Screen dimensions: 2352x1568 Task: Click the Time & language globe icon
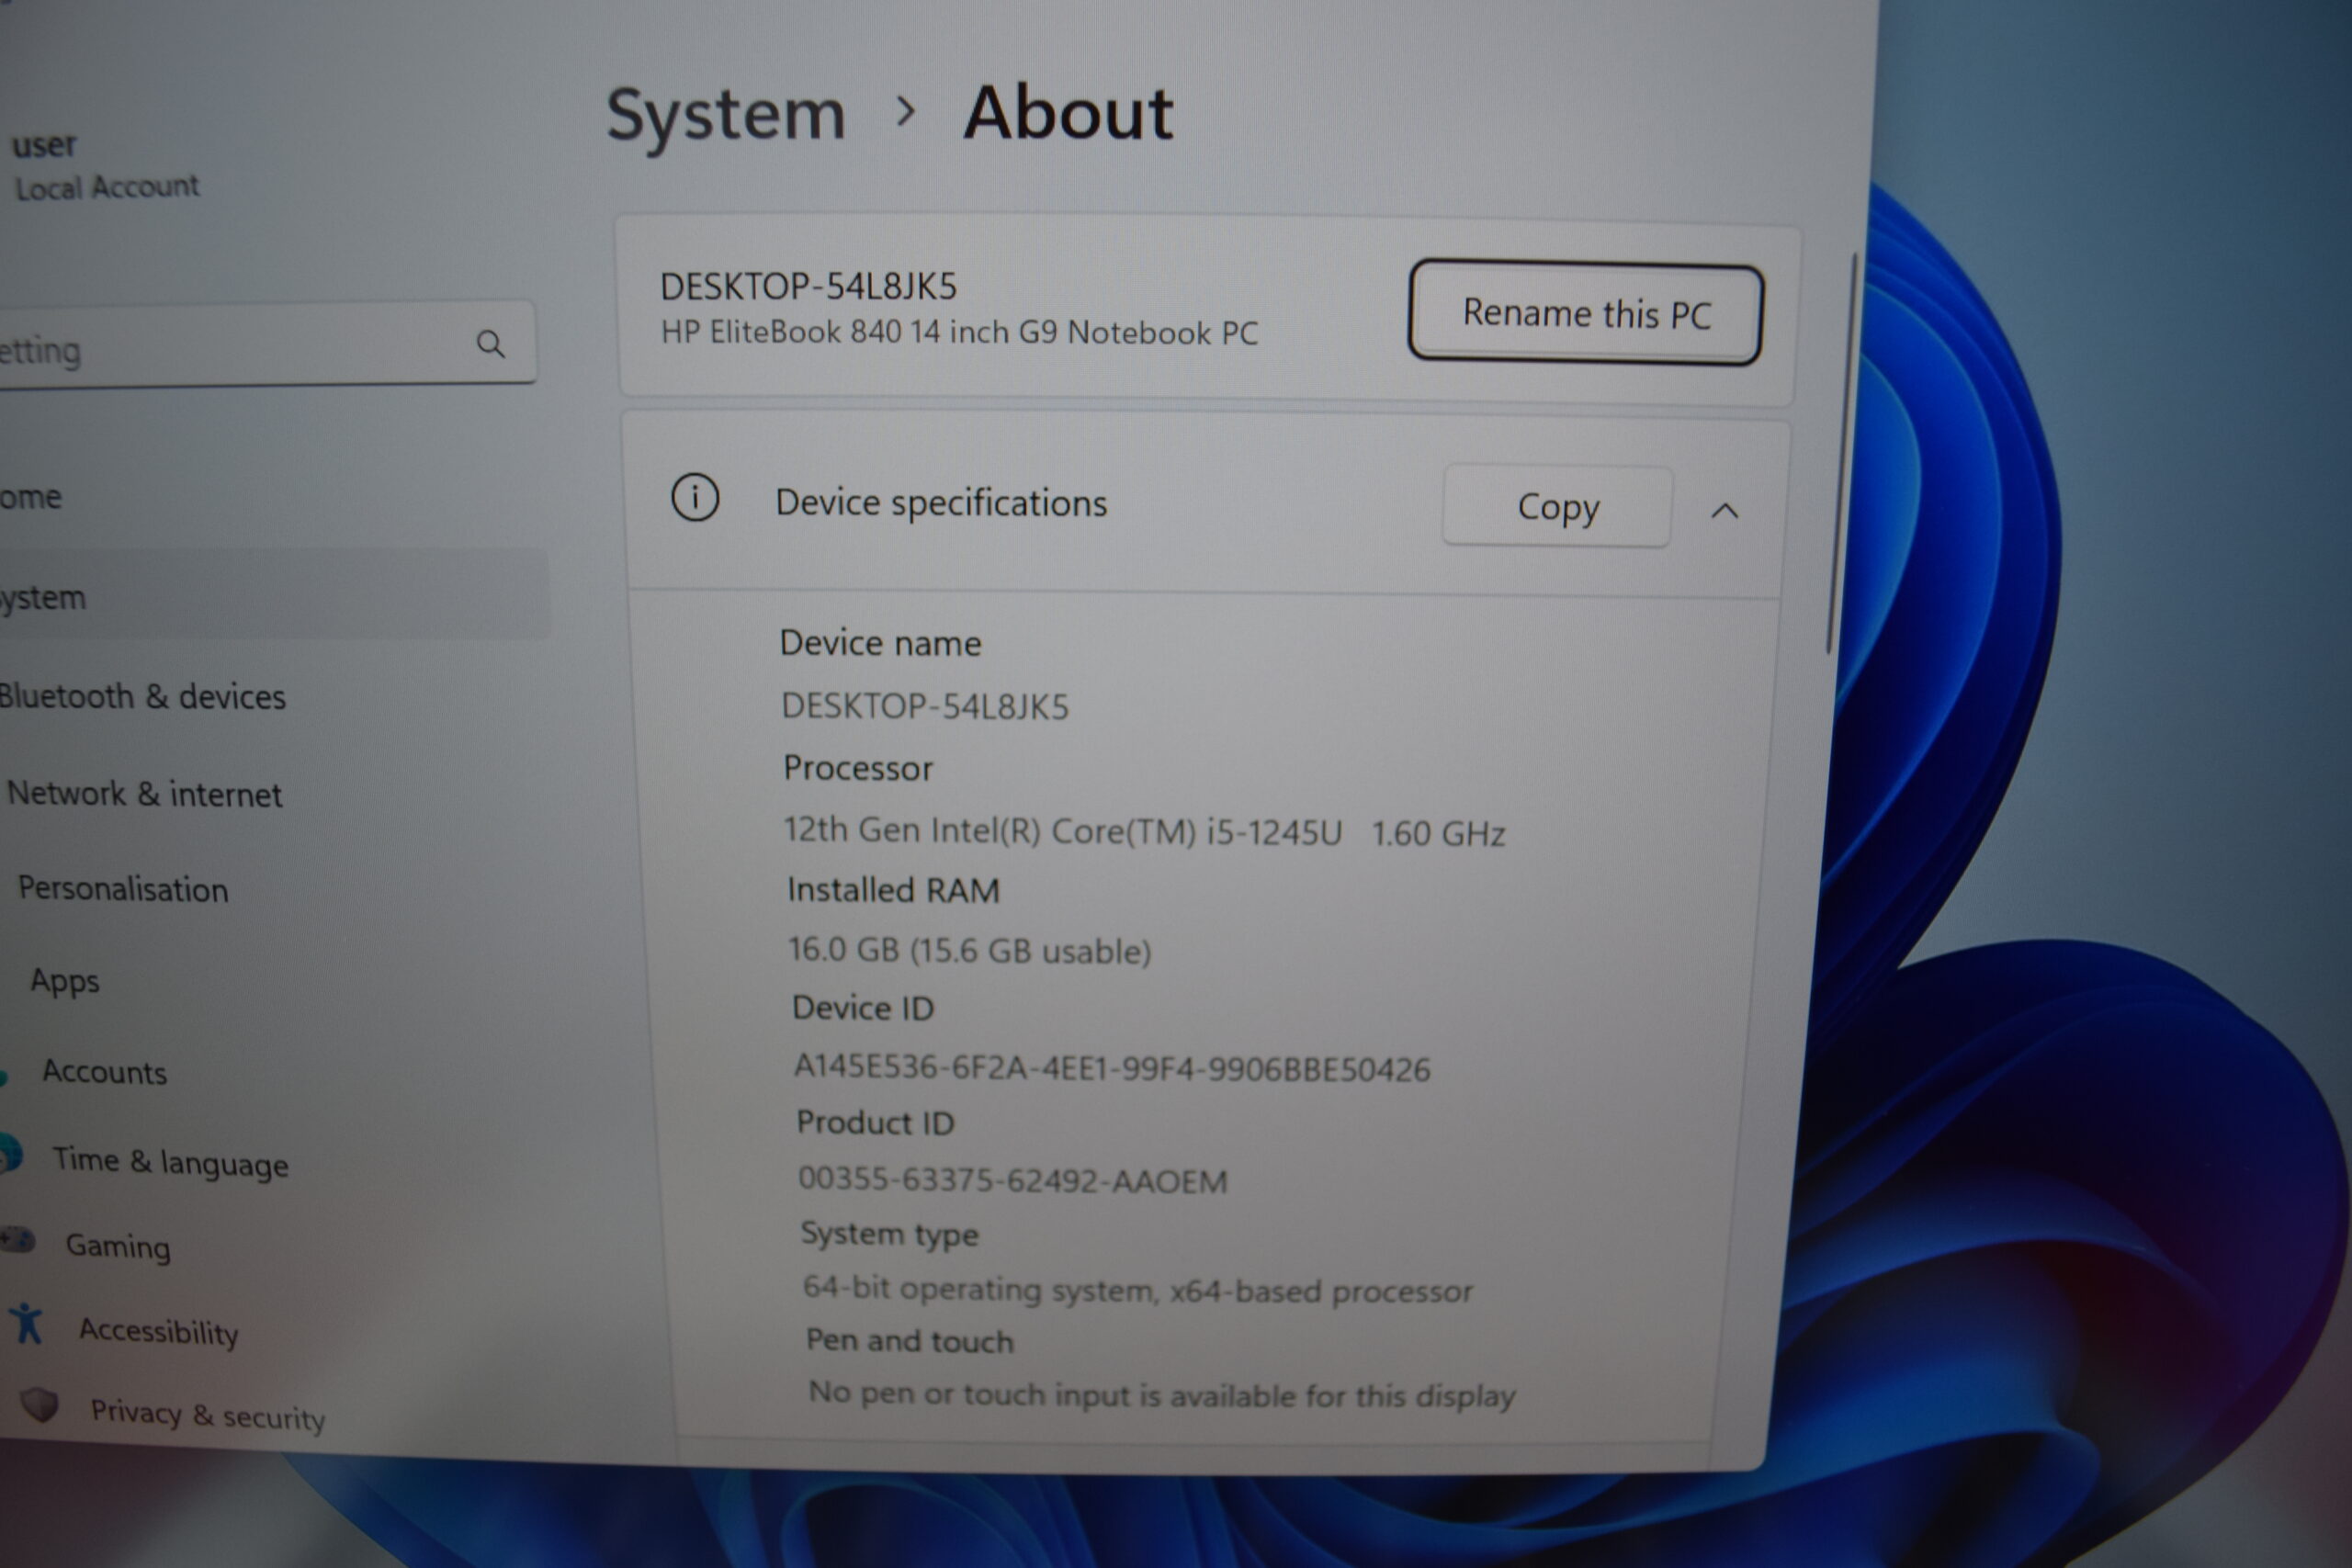click(x=10, y=1152)
